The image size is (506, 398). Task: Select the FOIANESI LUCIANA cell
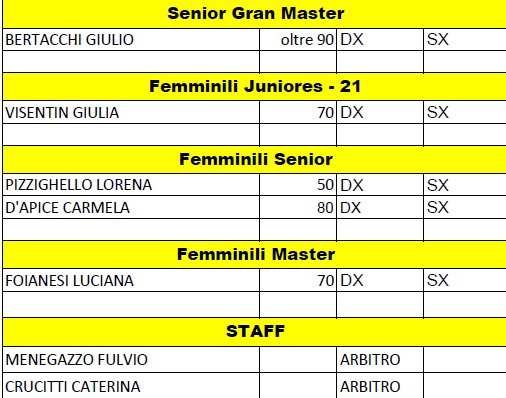coord(131,280)
